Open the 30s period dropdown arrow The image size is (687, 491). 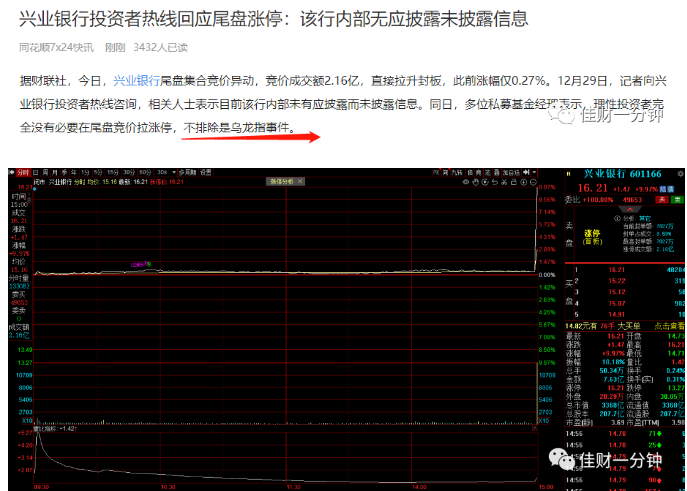[174, 173]
